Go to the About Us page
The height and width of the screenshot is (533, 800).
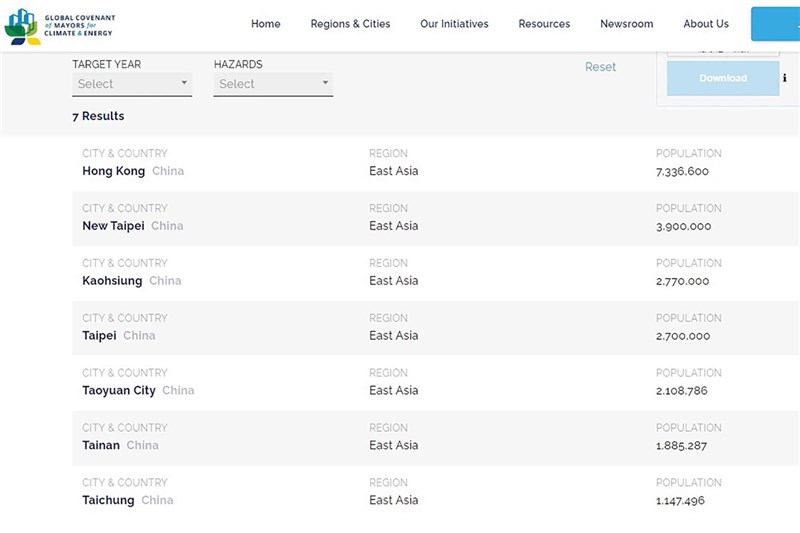[x=706, y=24]
